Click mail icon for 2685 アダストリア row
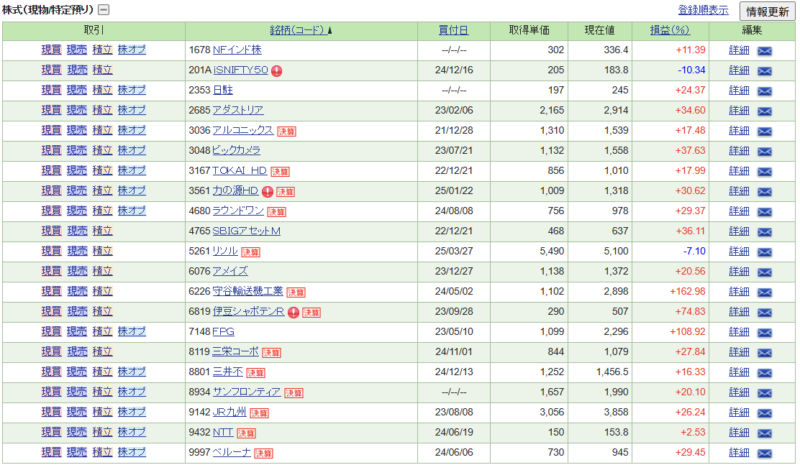 point(764,111)
